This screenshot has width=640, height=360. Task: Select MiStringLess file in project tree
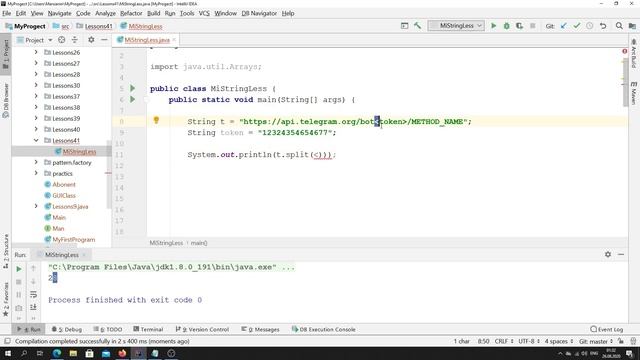click(79, 151)
